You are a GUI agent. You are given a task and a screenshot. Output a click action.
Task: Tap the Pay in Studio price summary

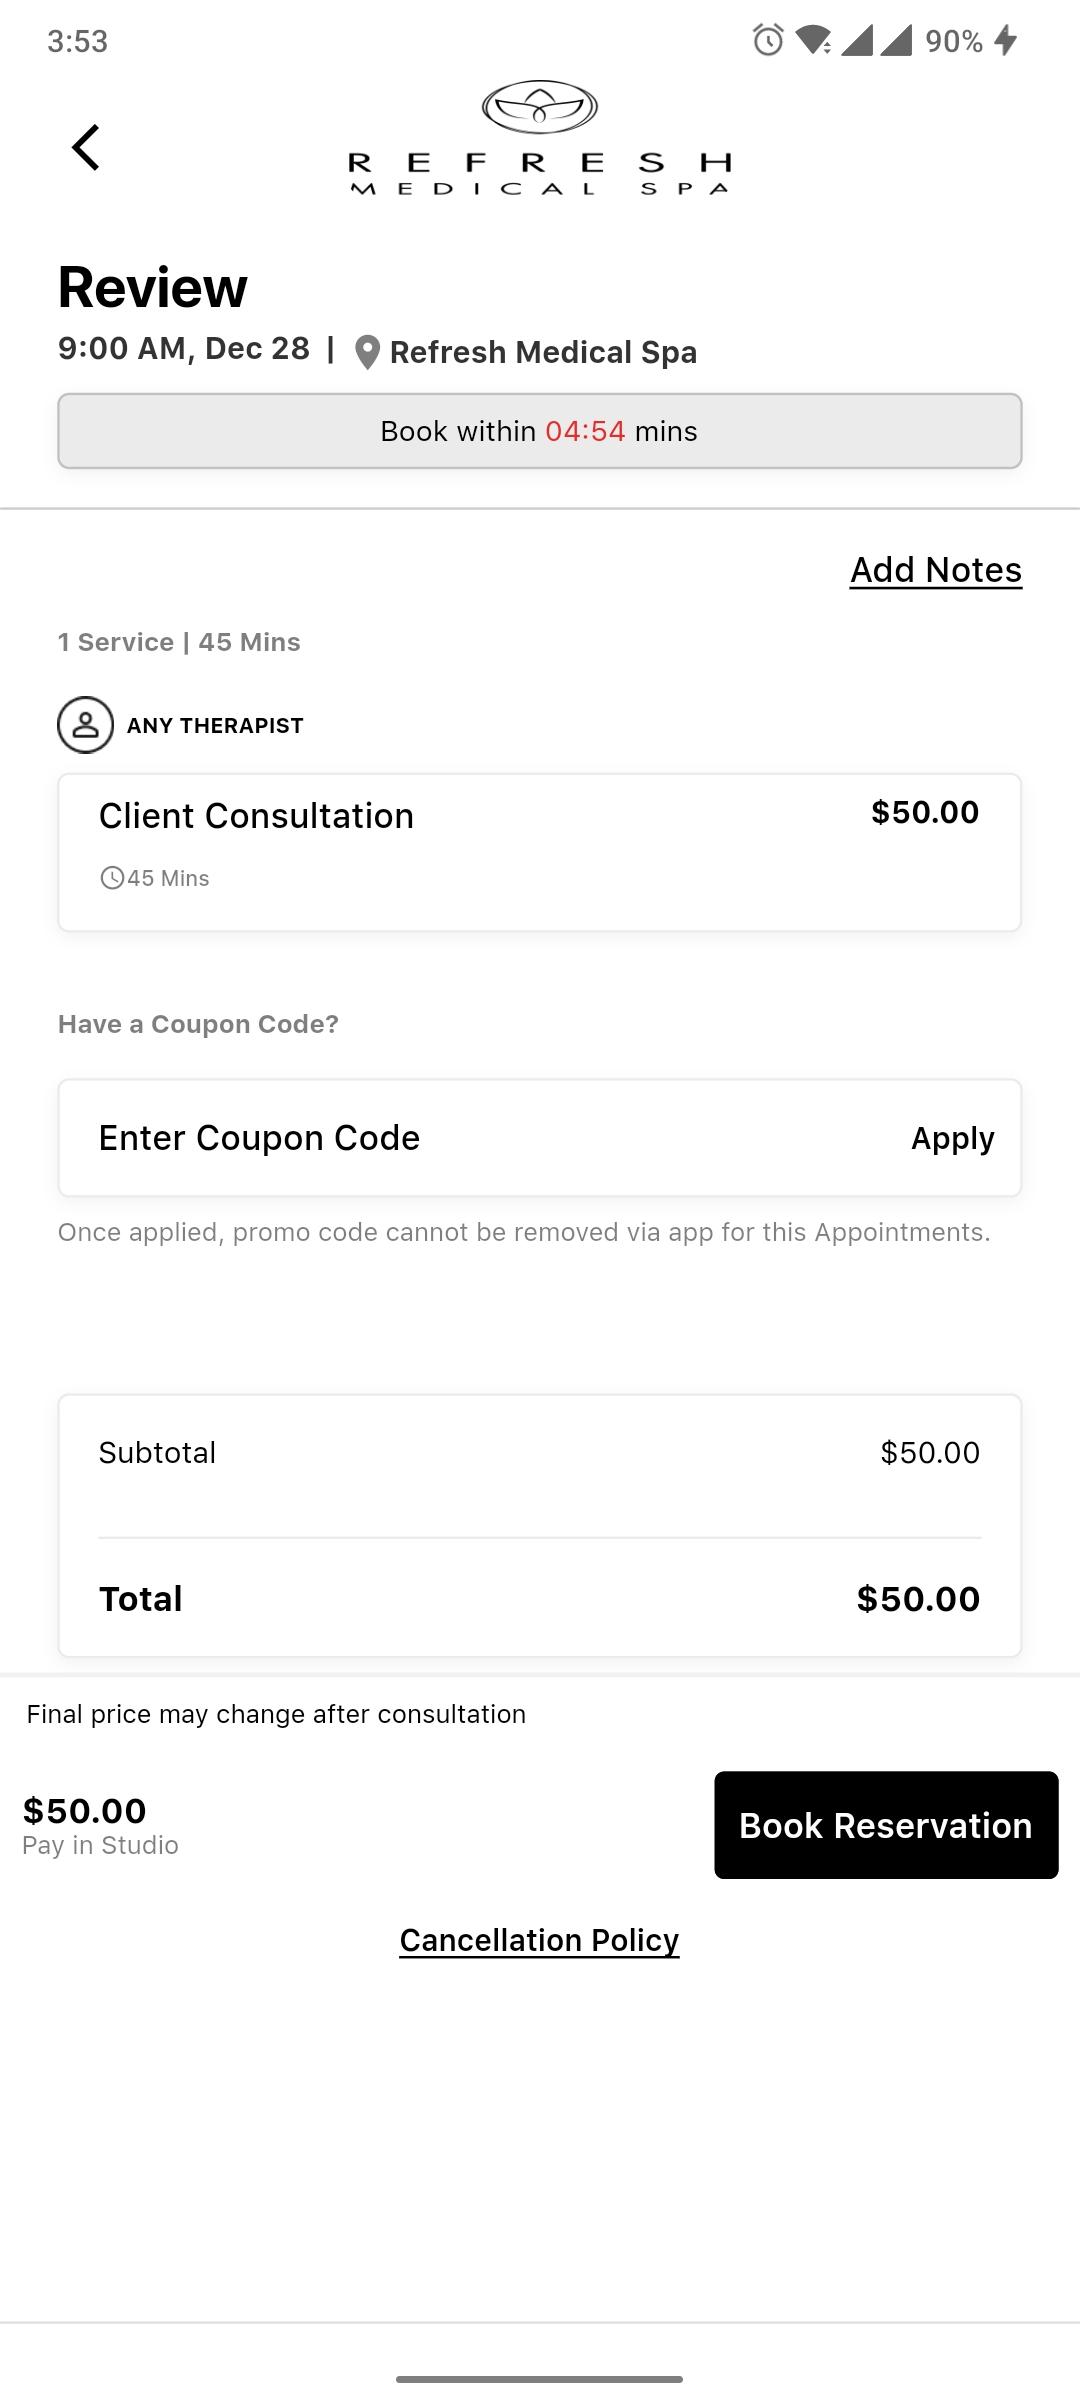100,1826
